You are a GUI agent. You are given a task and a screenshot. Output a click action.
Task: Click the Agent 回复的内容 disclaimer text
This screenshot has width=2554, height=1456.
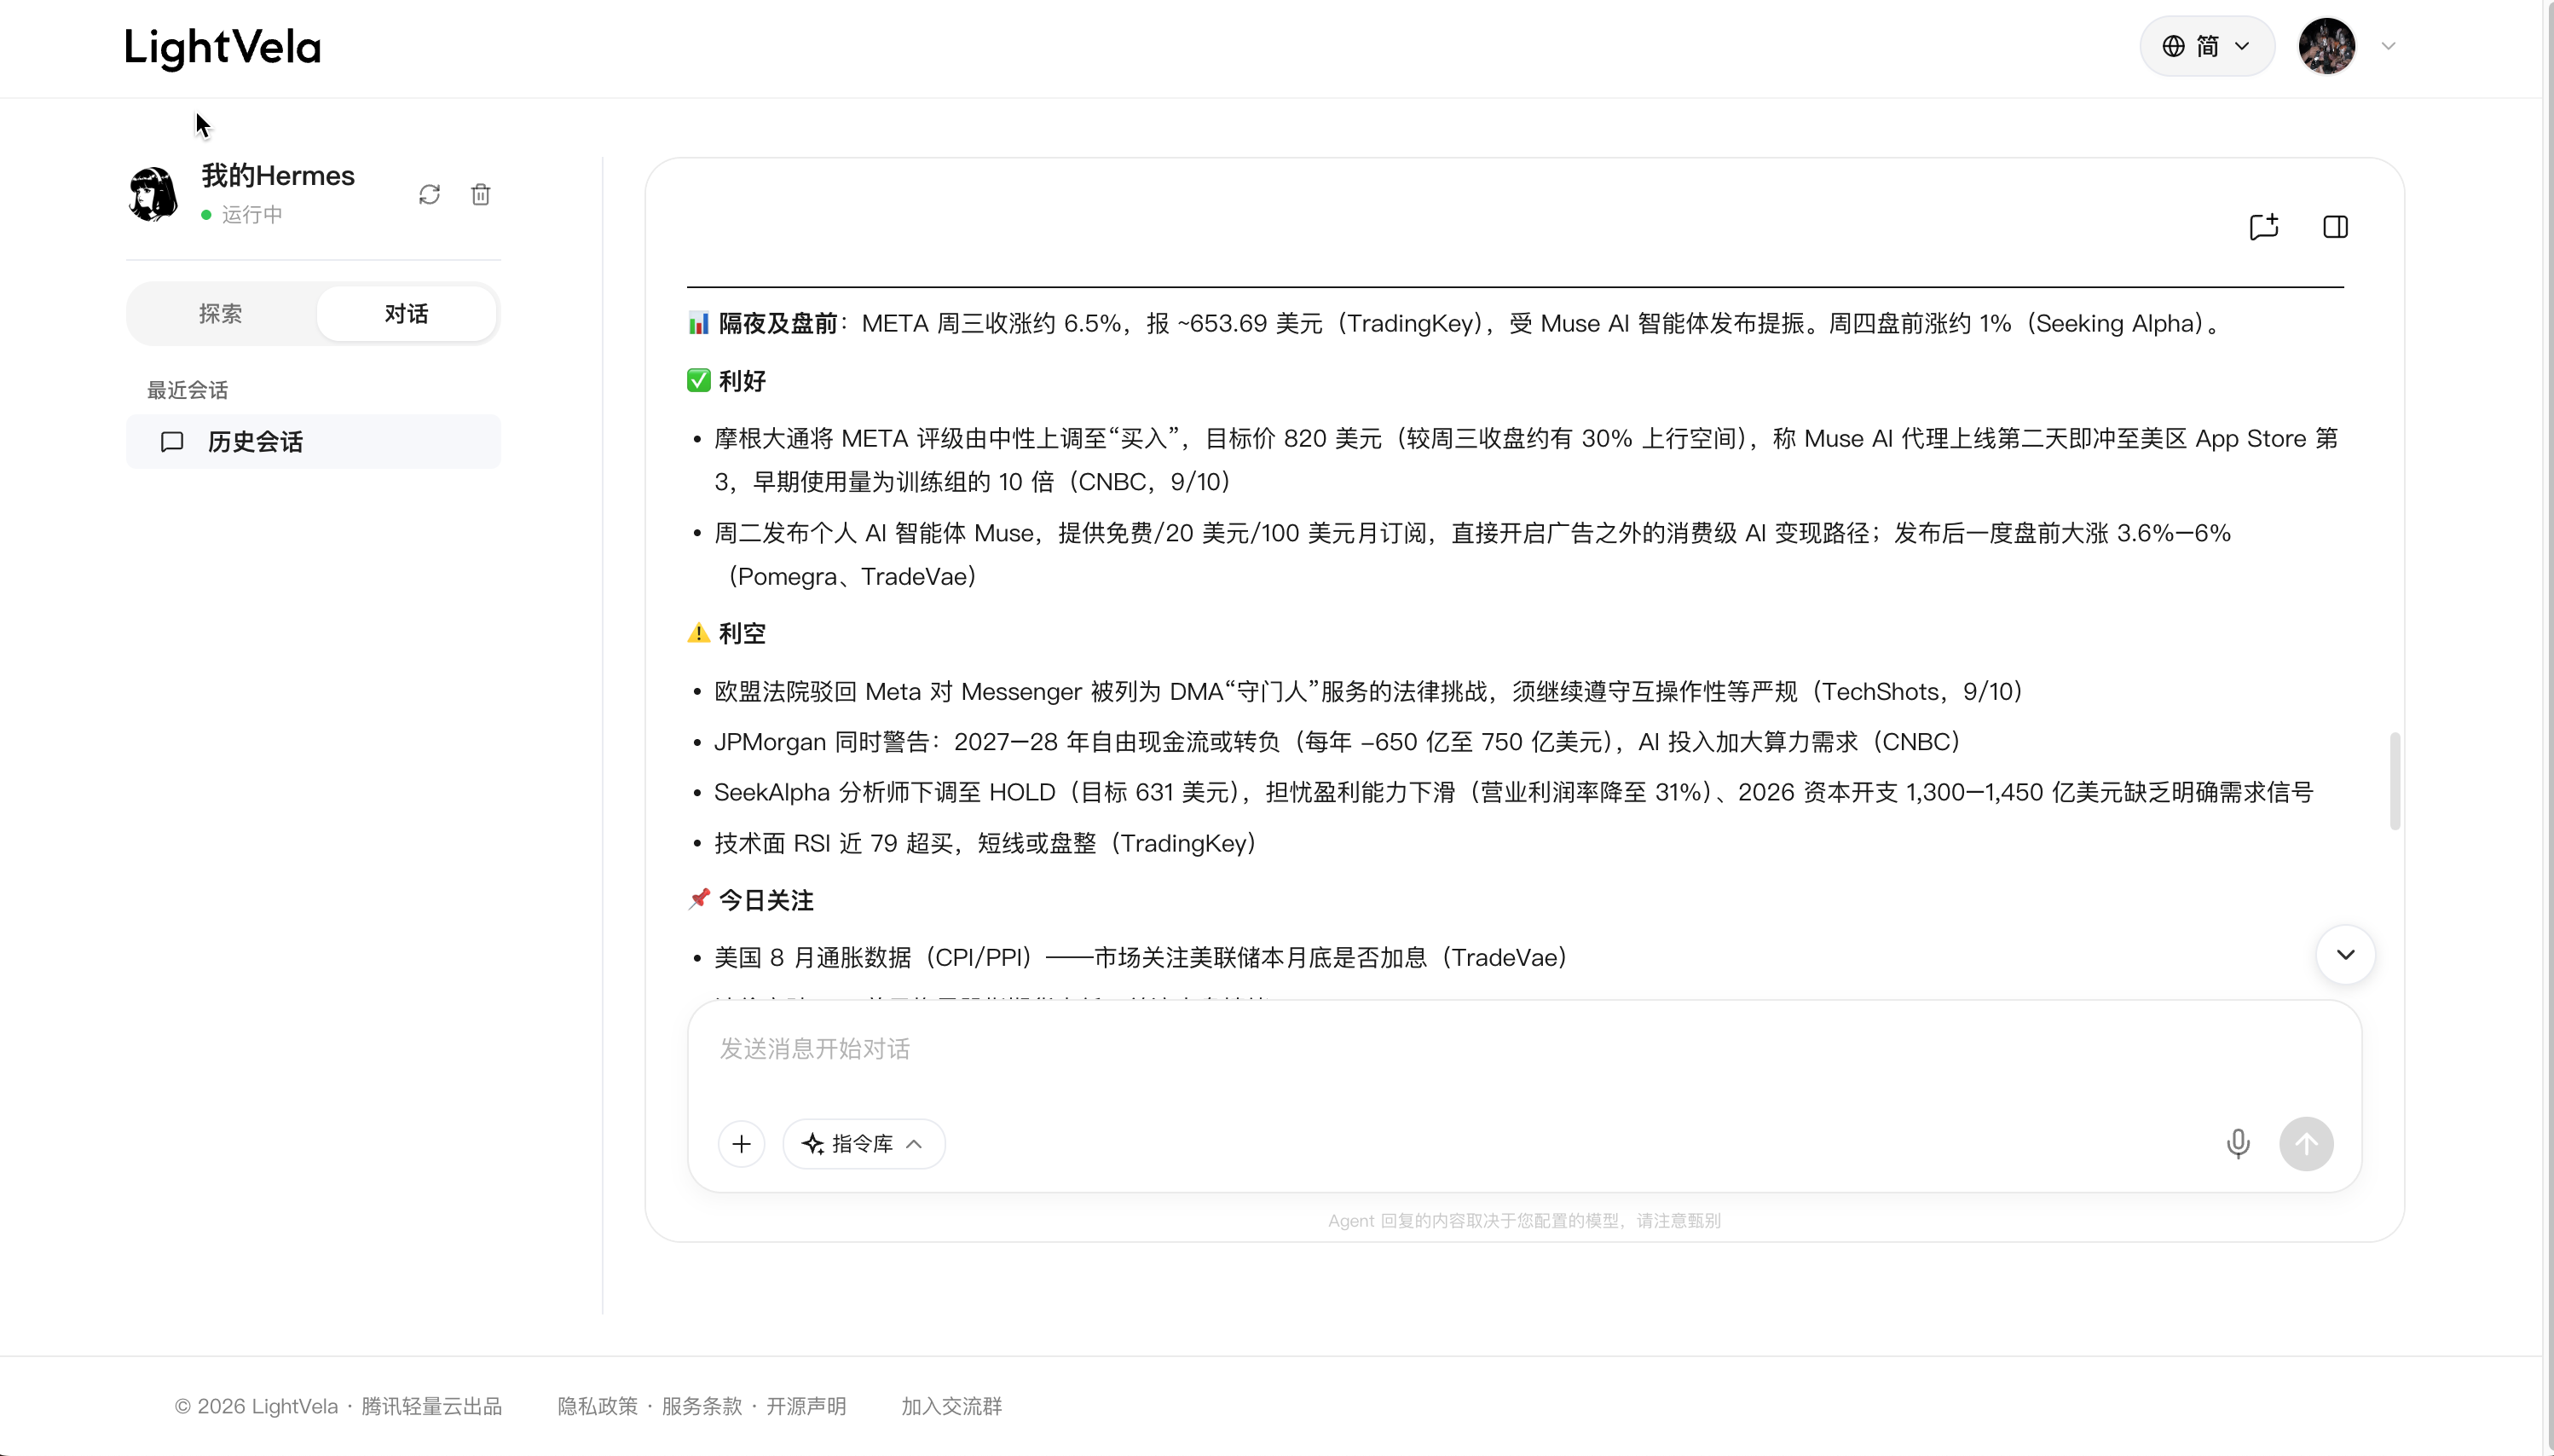1524,1220
